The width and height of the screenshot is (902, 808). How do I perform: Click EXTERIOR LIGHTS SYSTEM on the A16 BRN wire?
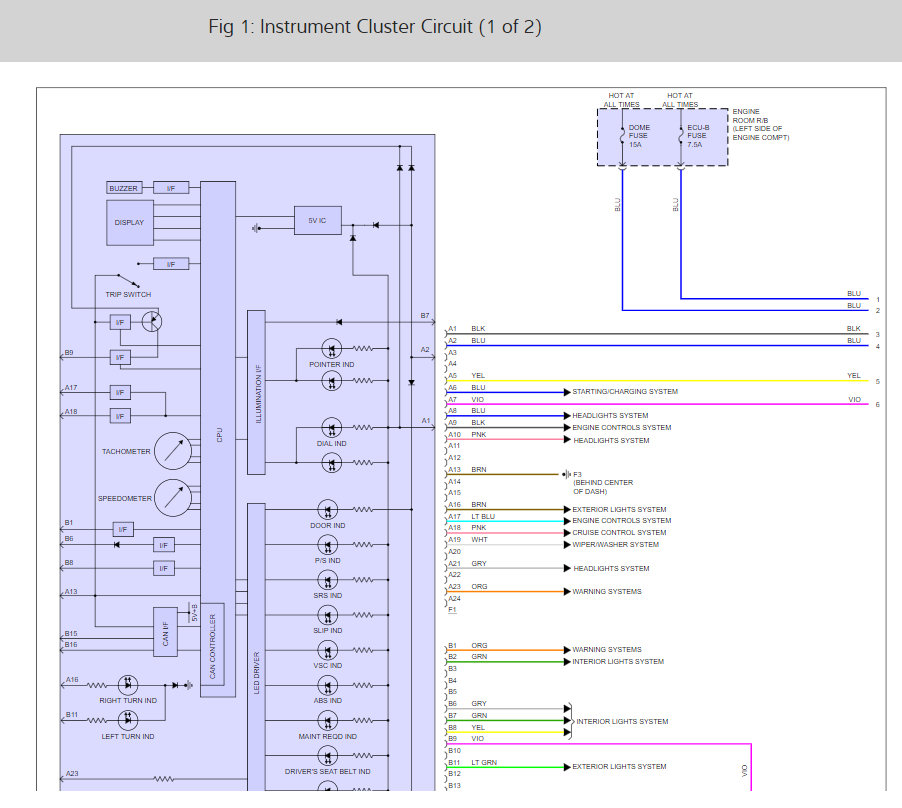point(619,510)
